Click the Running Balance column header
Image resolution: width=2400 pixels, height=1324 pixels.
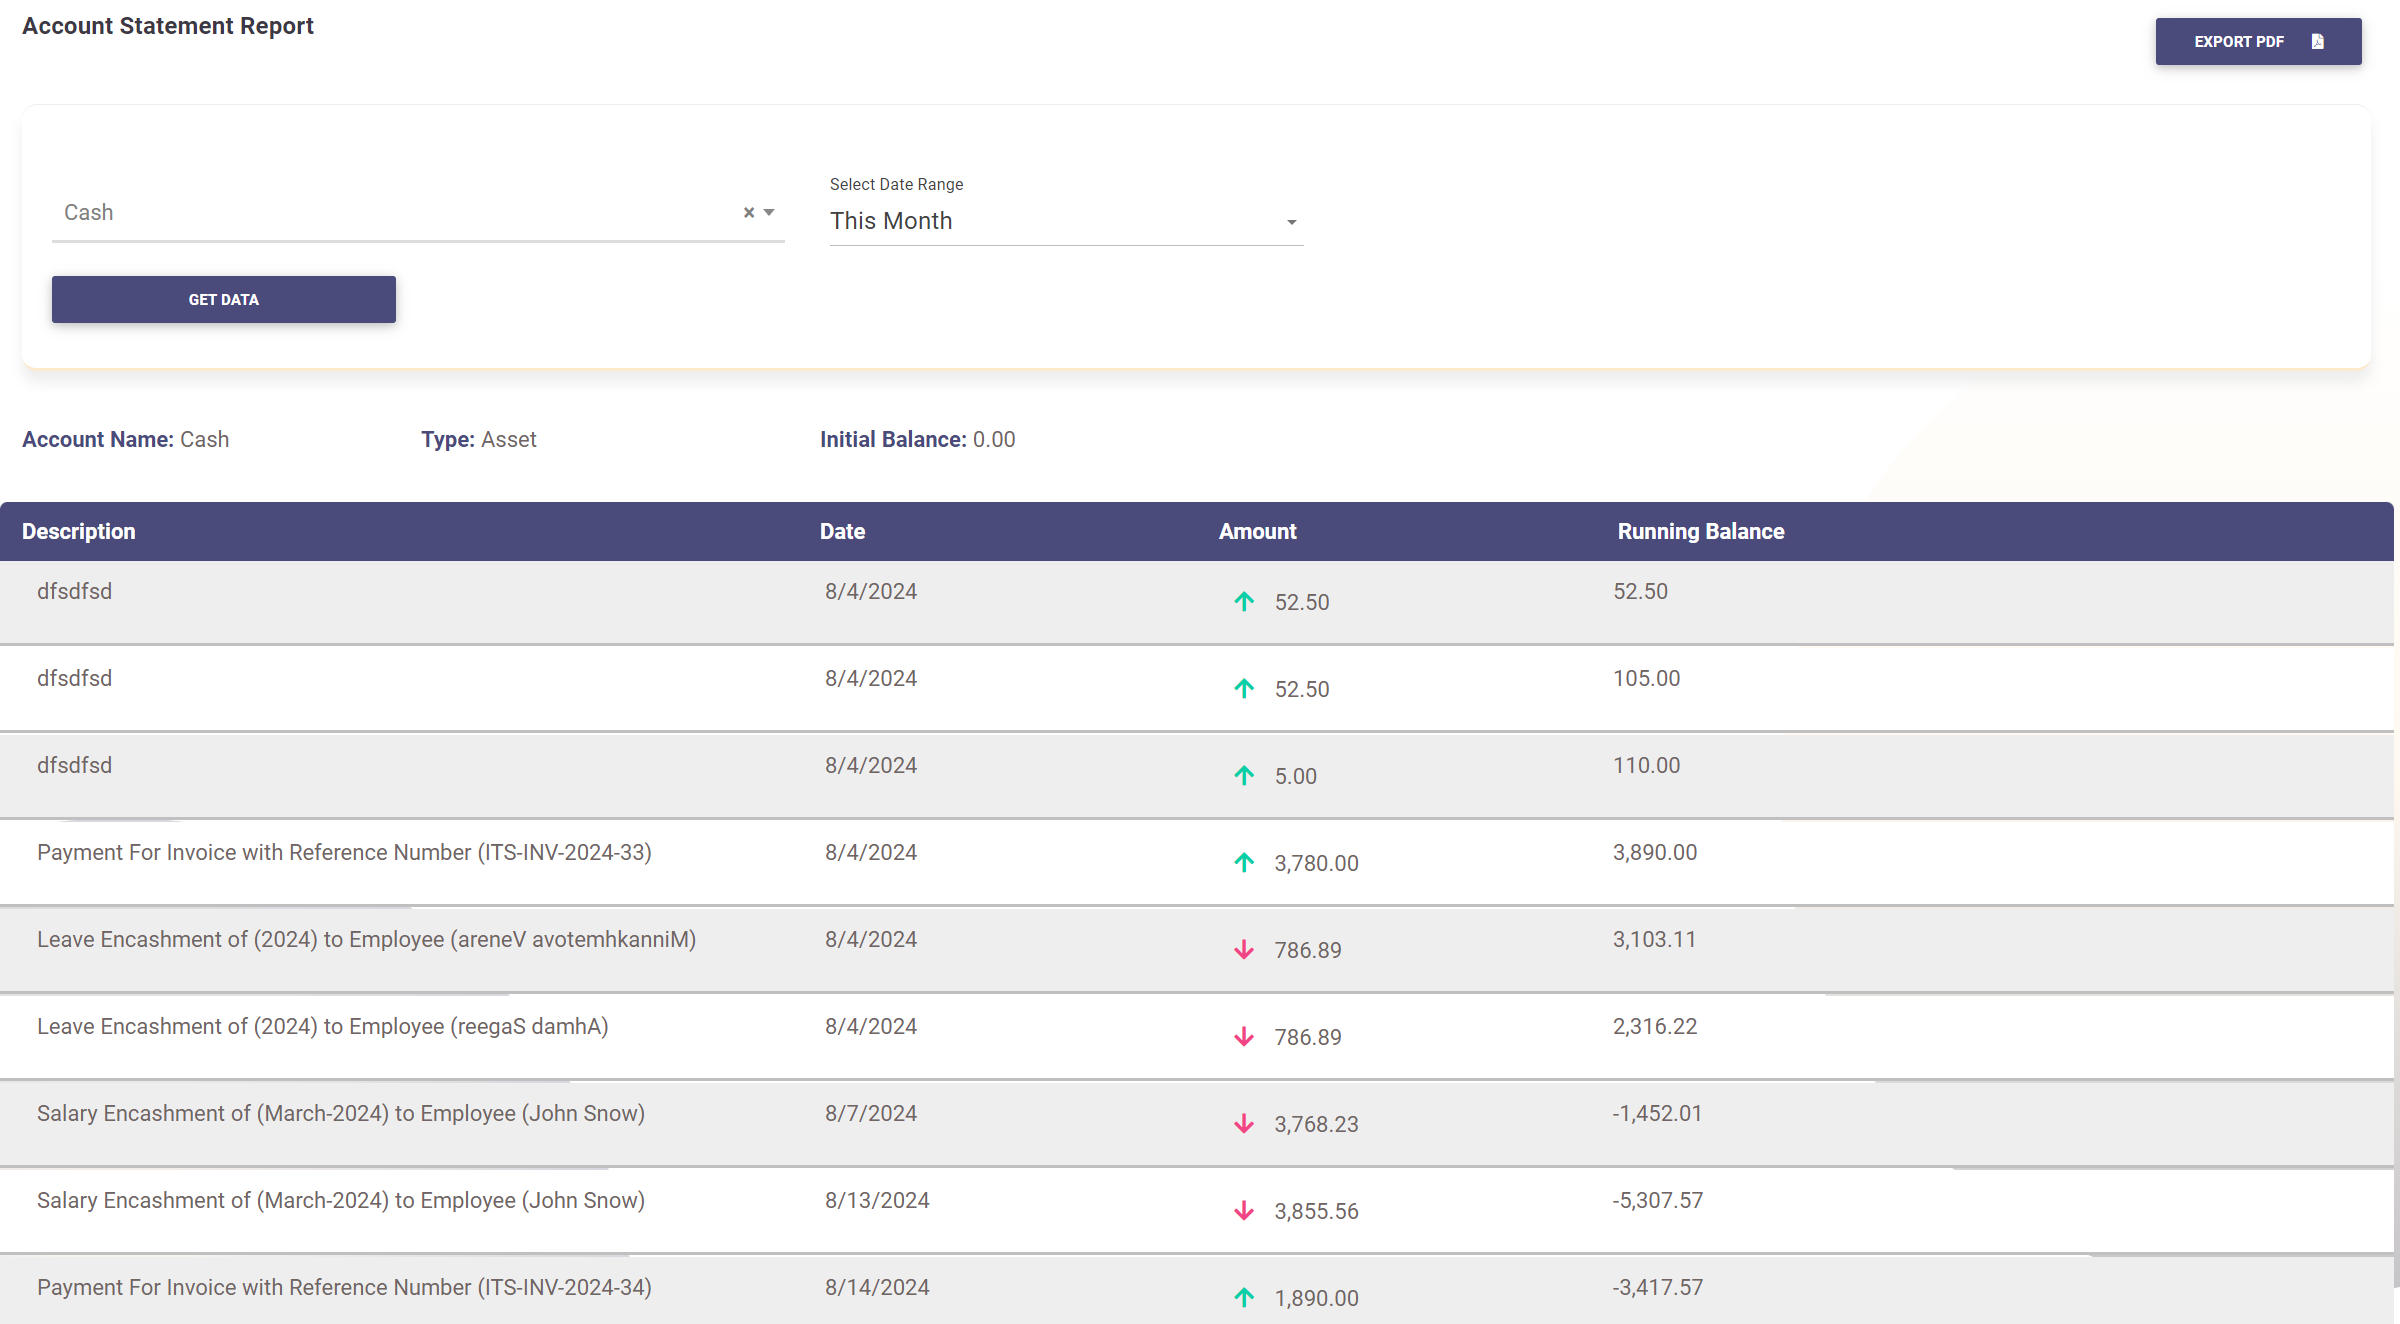pos(1700,531)
